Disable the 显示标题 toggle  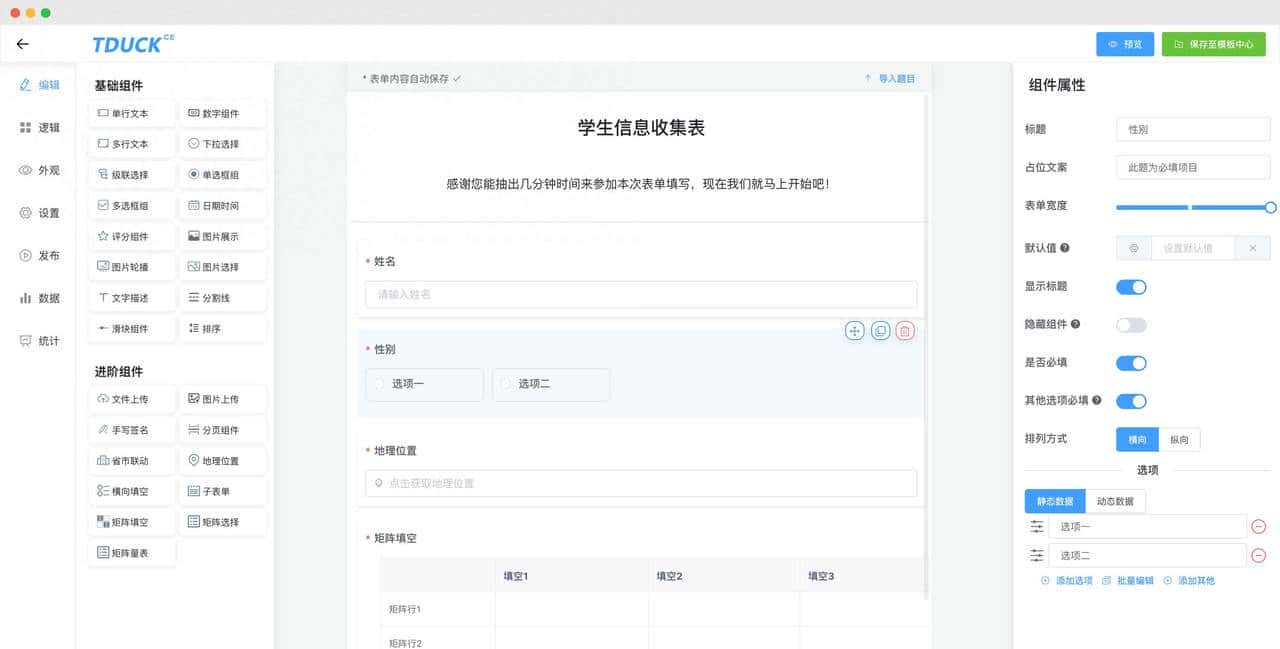pyautogui.click(x=1131, y=286)
